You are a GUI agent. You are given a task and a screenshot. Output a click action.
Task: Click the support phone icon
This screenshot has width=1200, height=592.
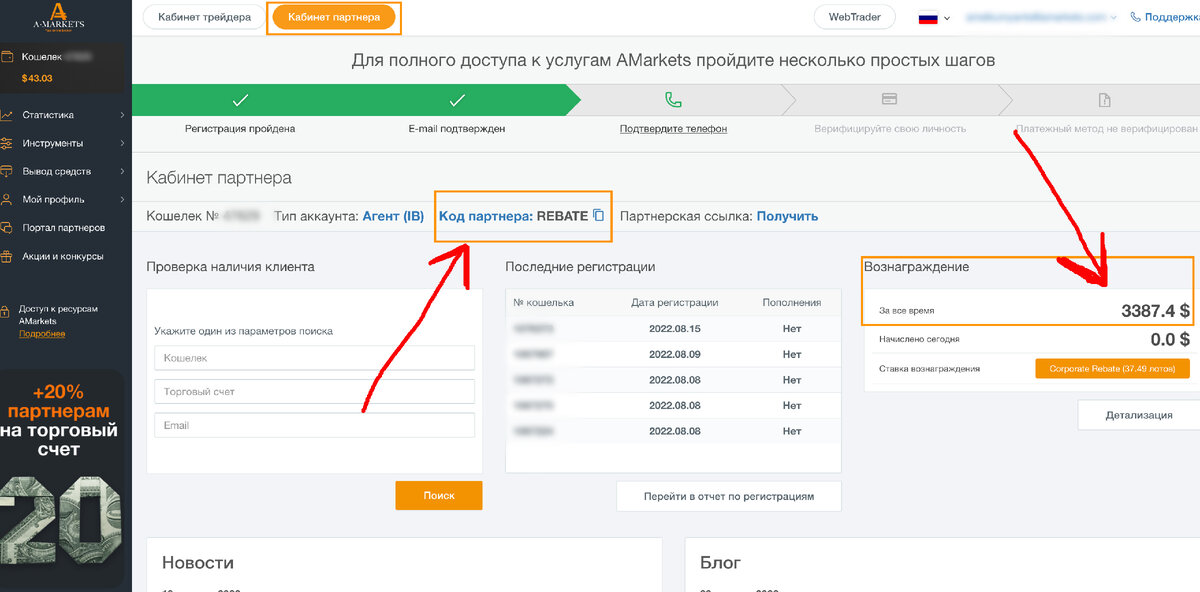coord(1136,17)
